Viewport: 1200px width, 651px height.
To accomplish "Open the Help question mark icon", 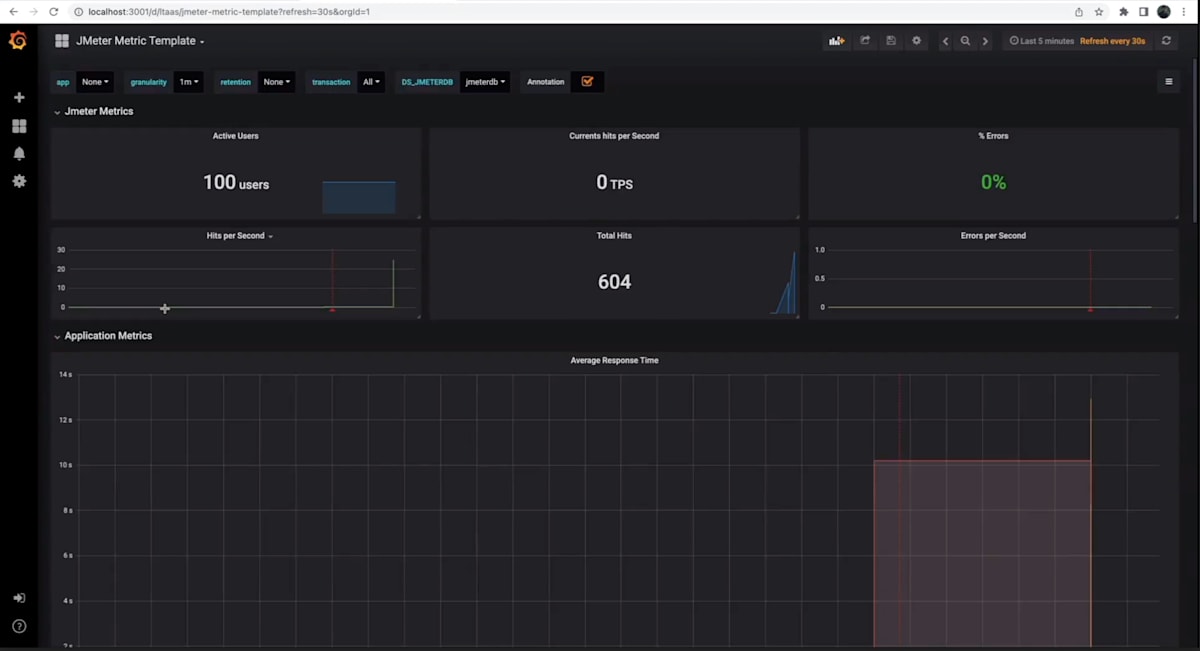I will (x=18, y=626).
